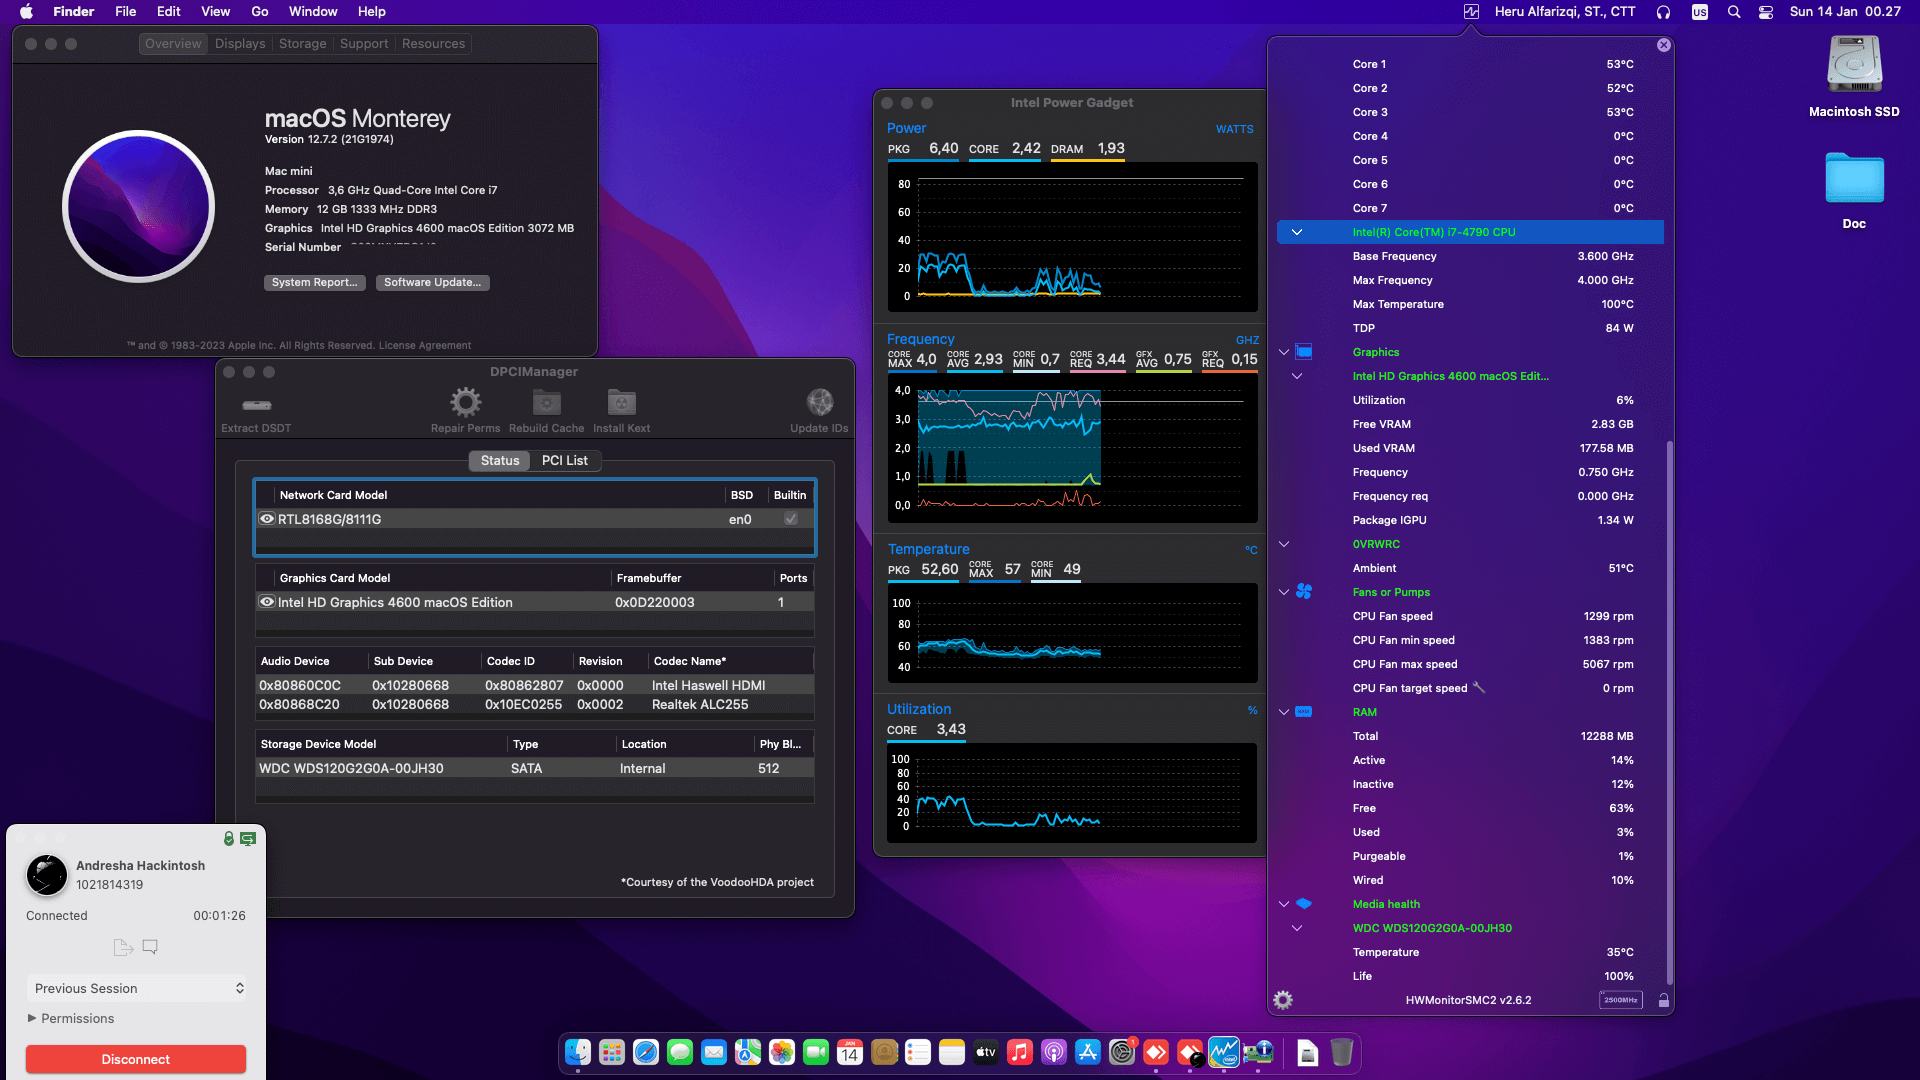
Task: Click the 2500MHz frequency limit field
Action: click(1620, 999)
